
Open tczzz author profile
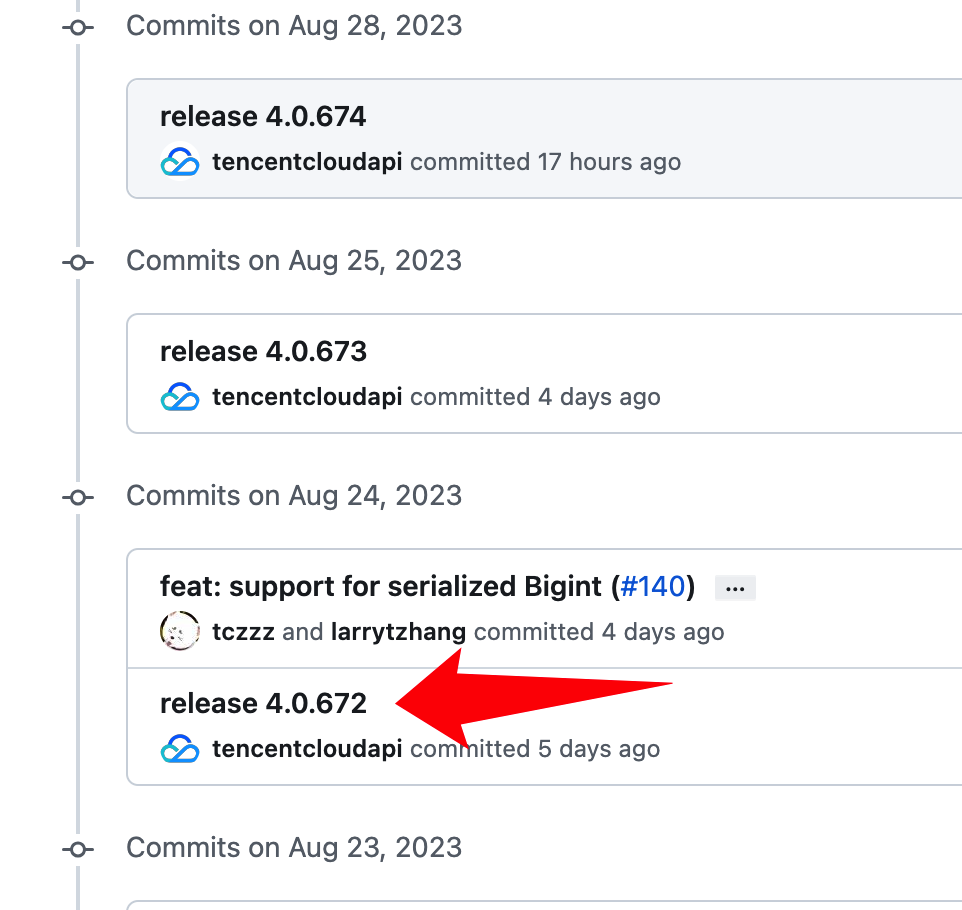243,632
